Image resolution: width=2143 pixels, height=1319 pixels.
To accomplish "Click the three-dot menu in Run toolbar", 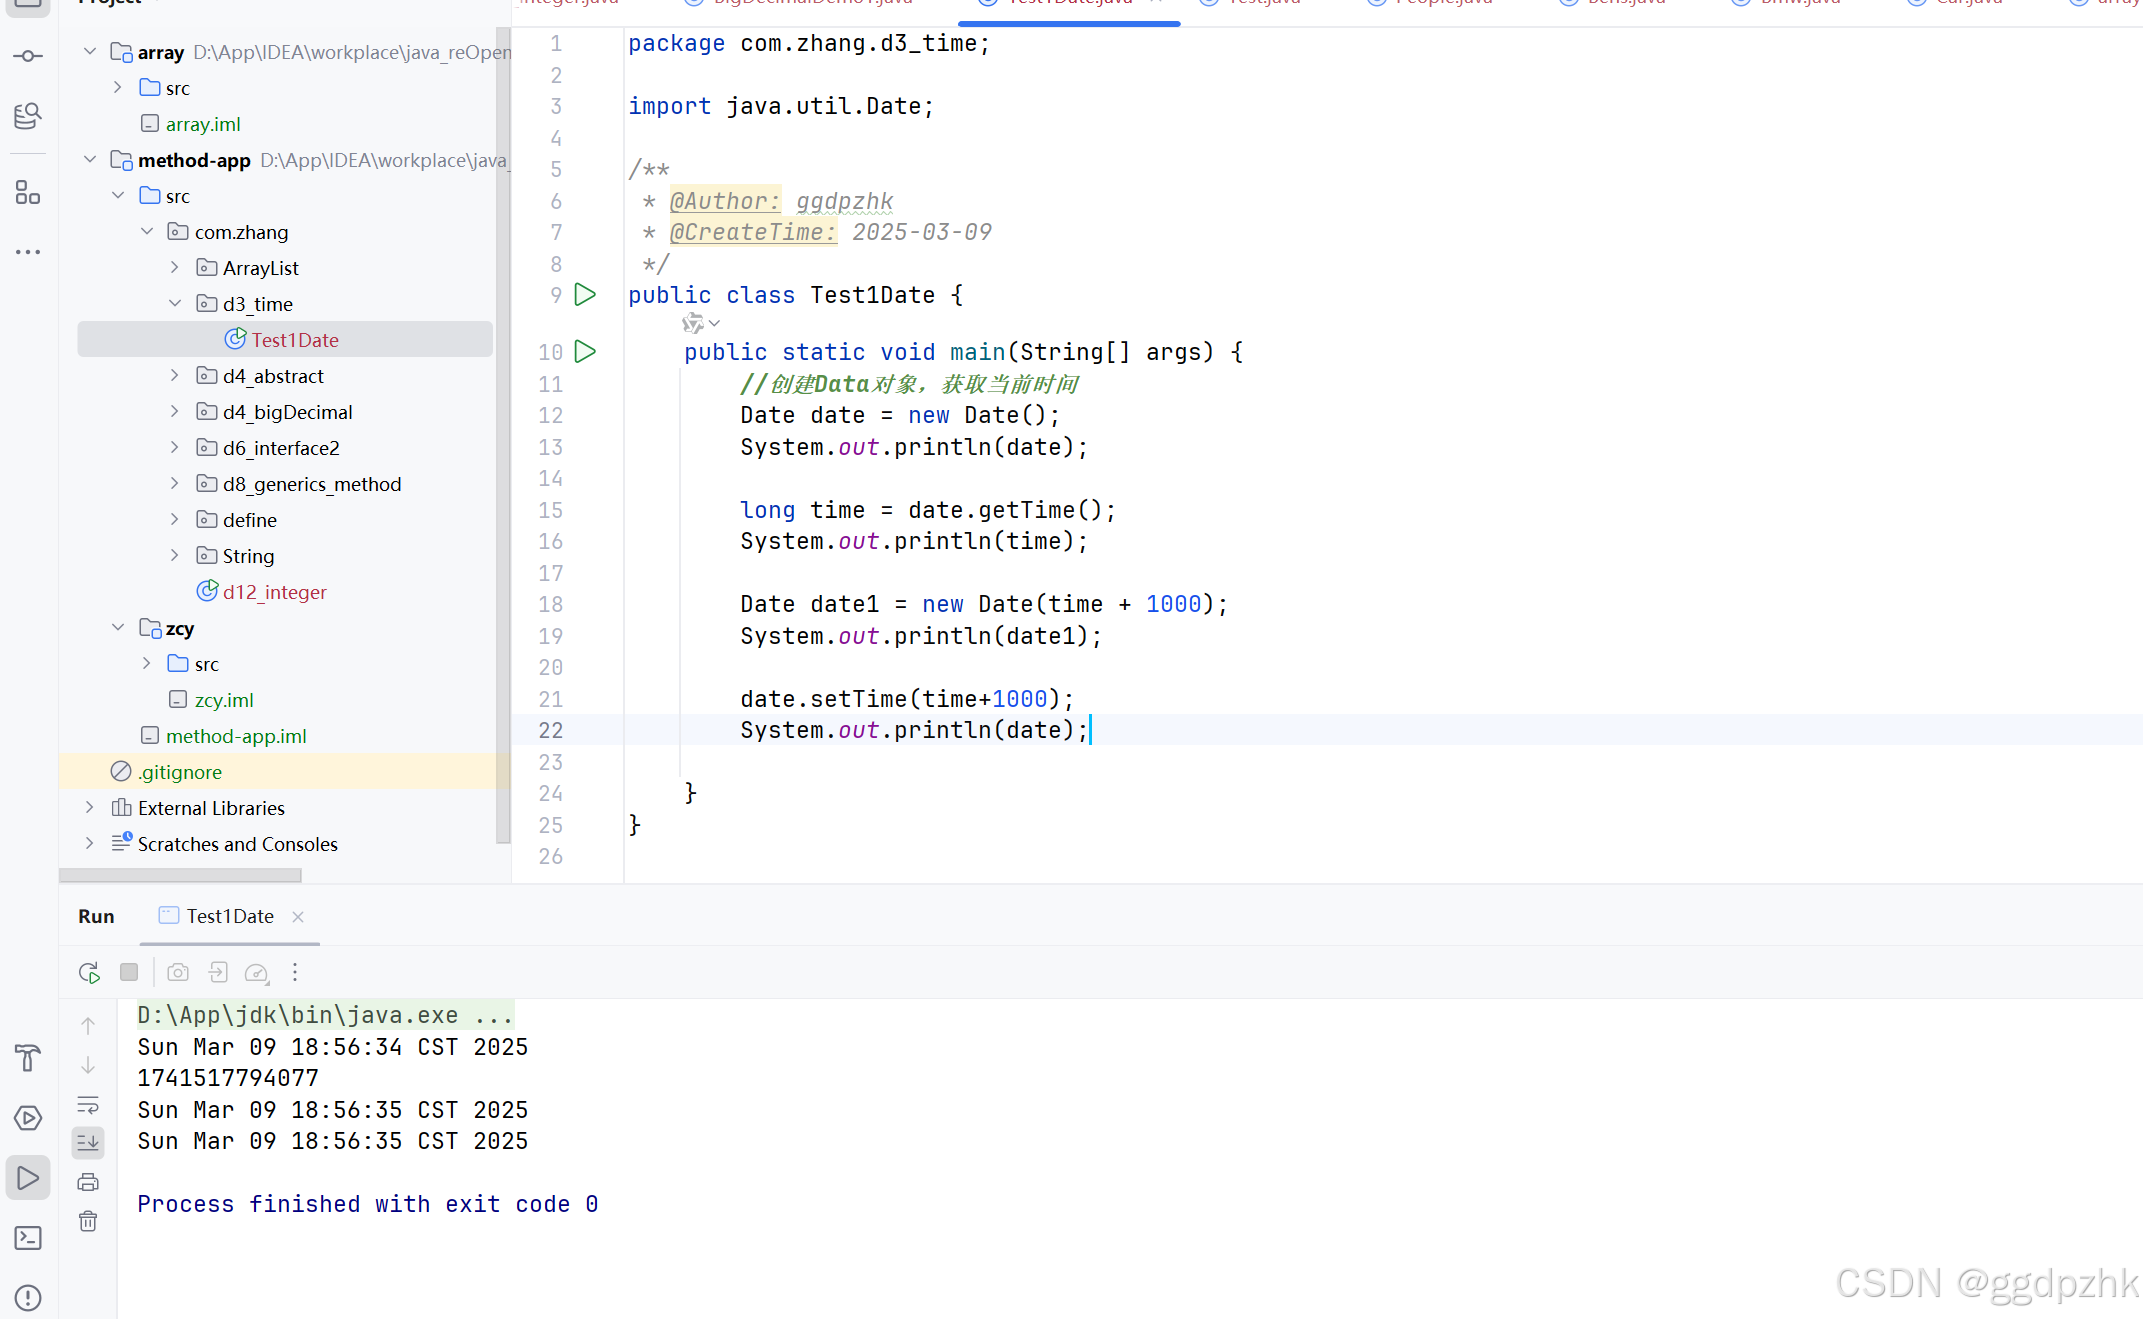I will pyautogui.click(x=294, y=971).
